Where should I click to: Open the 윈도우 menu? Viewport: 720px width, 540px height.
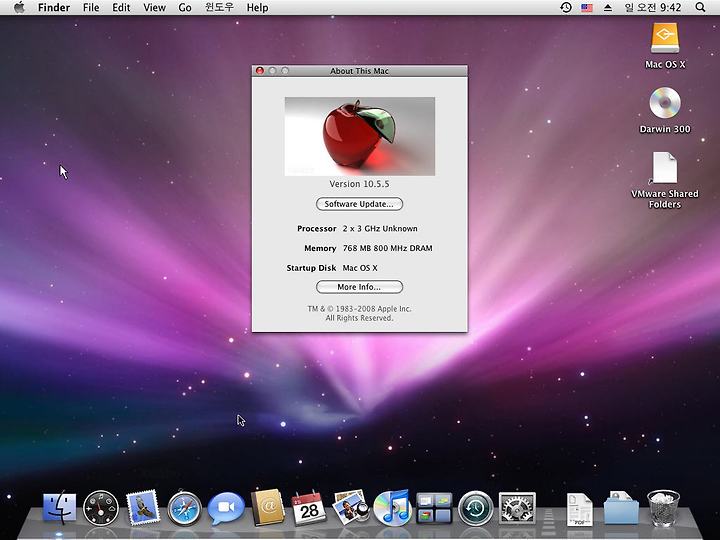pyautogui.click(x=219, y=7)
